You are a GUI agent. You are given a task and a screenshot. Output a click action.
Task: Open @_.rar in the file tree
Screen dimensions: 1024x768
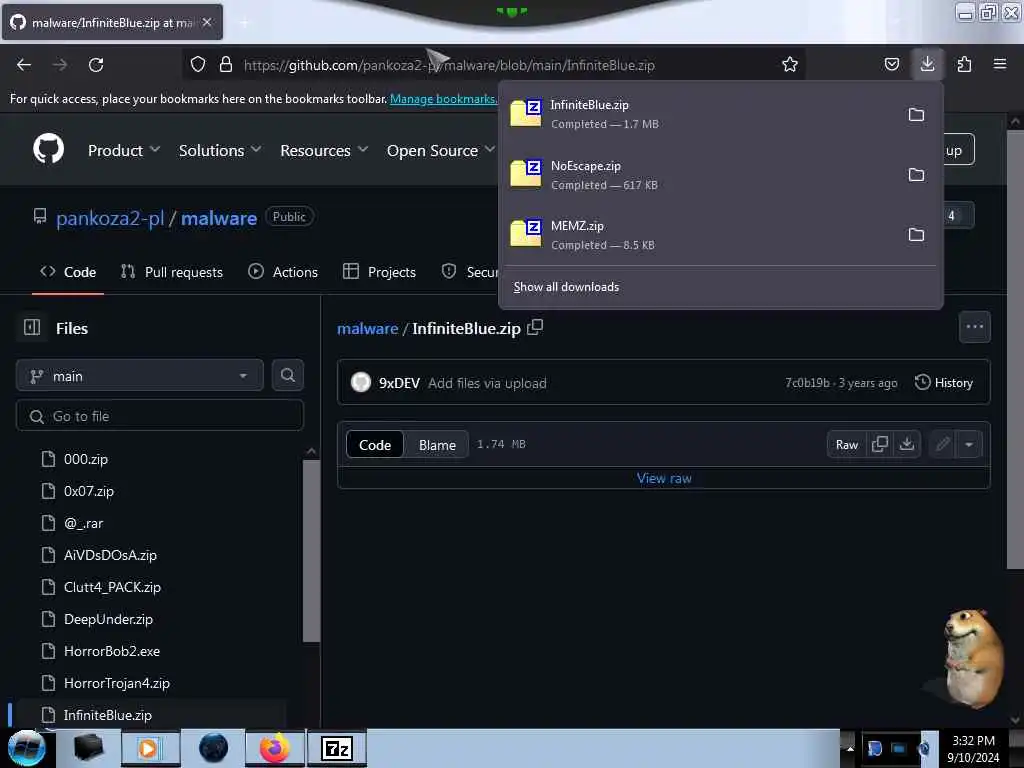coord(83,523)
